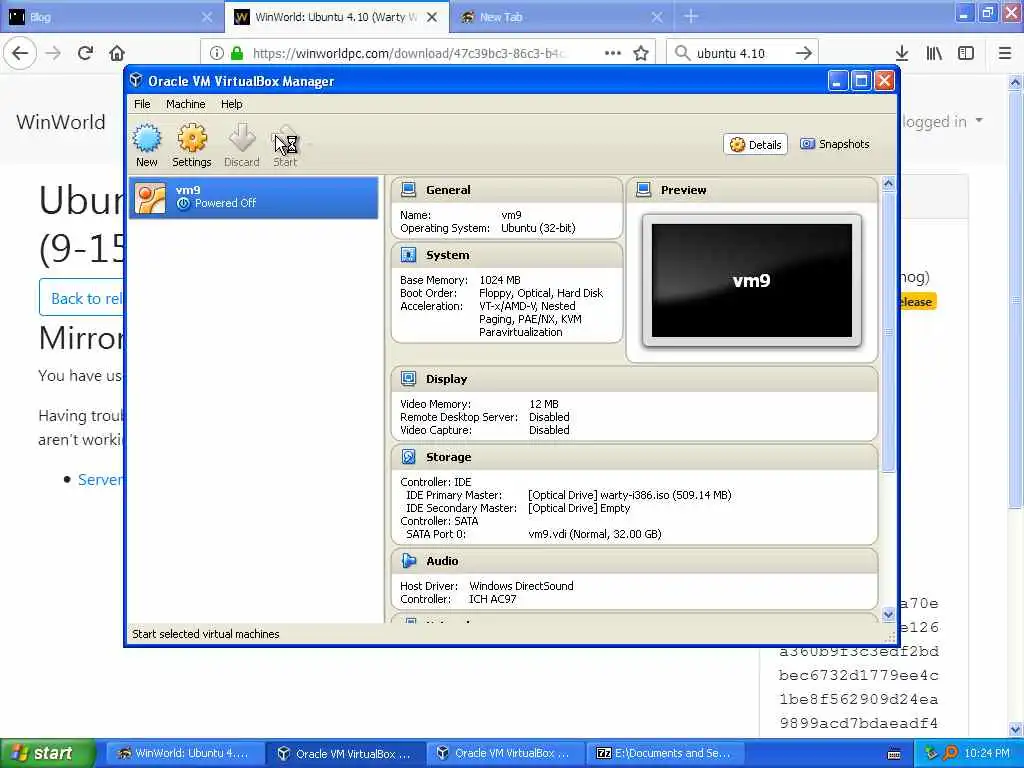The width and height of the screenshot is (1024, 768).
Task: Switch to the Details view button
Action: coord(756,144)
